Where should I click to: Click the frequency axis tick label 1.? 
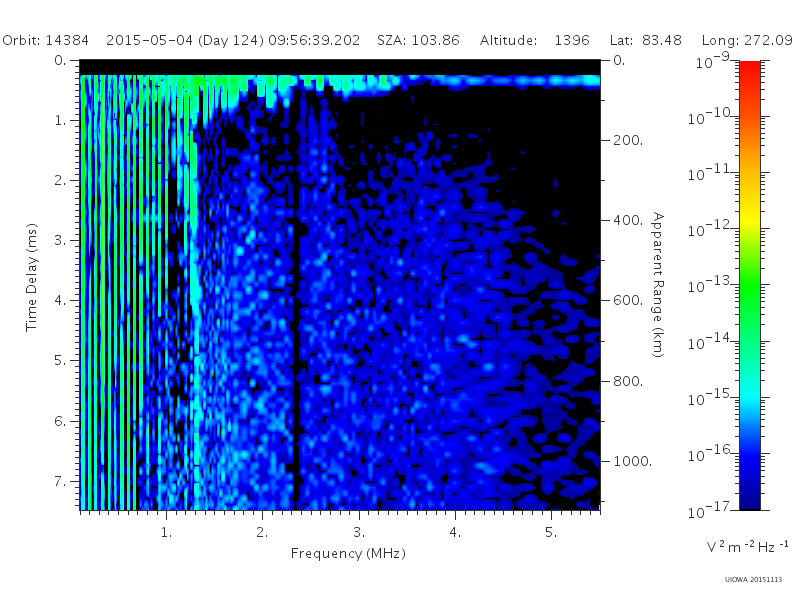(x=167, y=533)
